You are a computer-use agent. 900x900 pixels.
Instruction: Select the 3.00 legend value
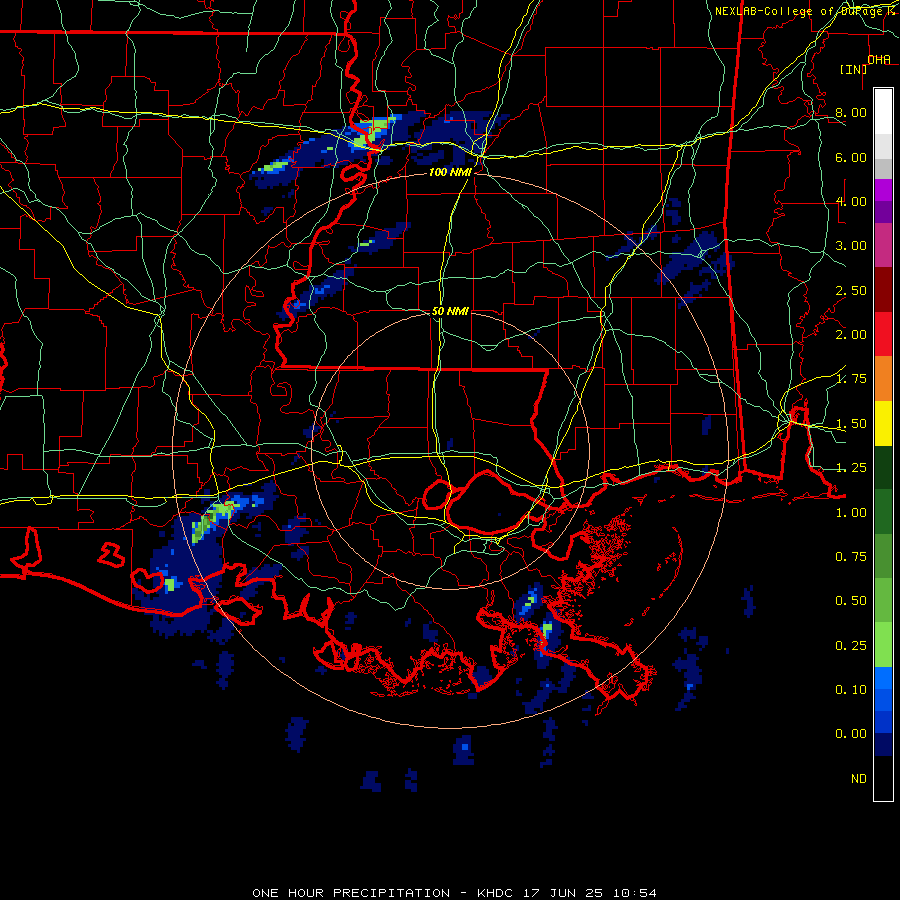tap(851, 246)
